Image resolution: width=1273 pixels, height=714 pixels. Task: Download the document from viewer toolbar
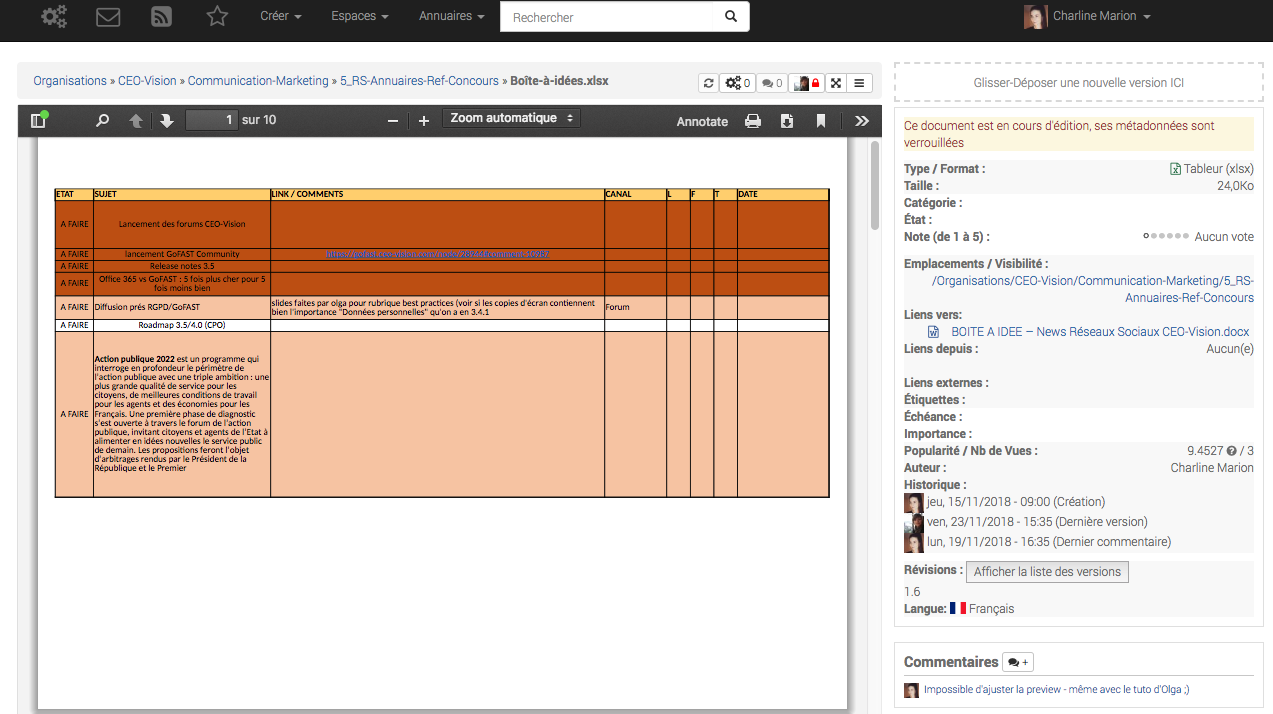coord(787,121)
